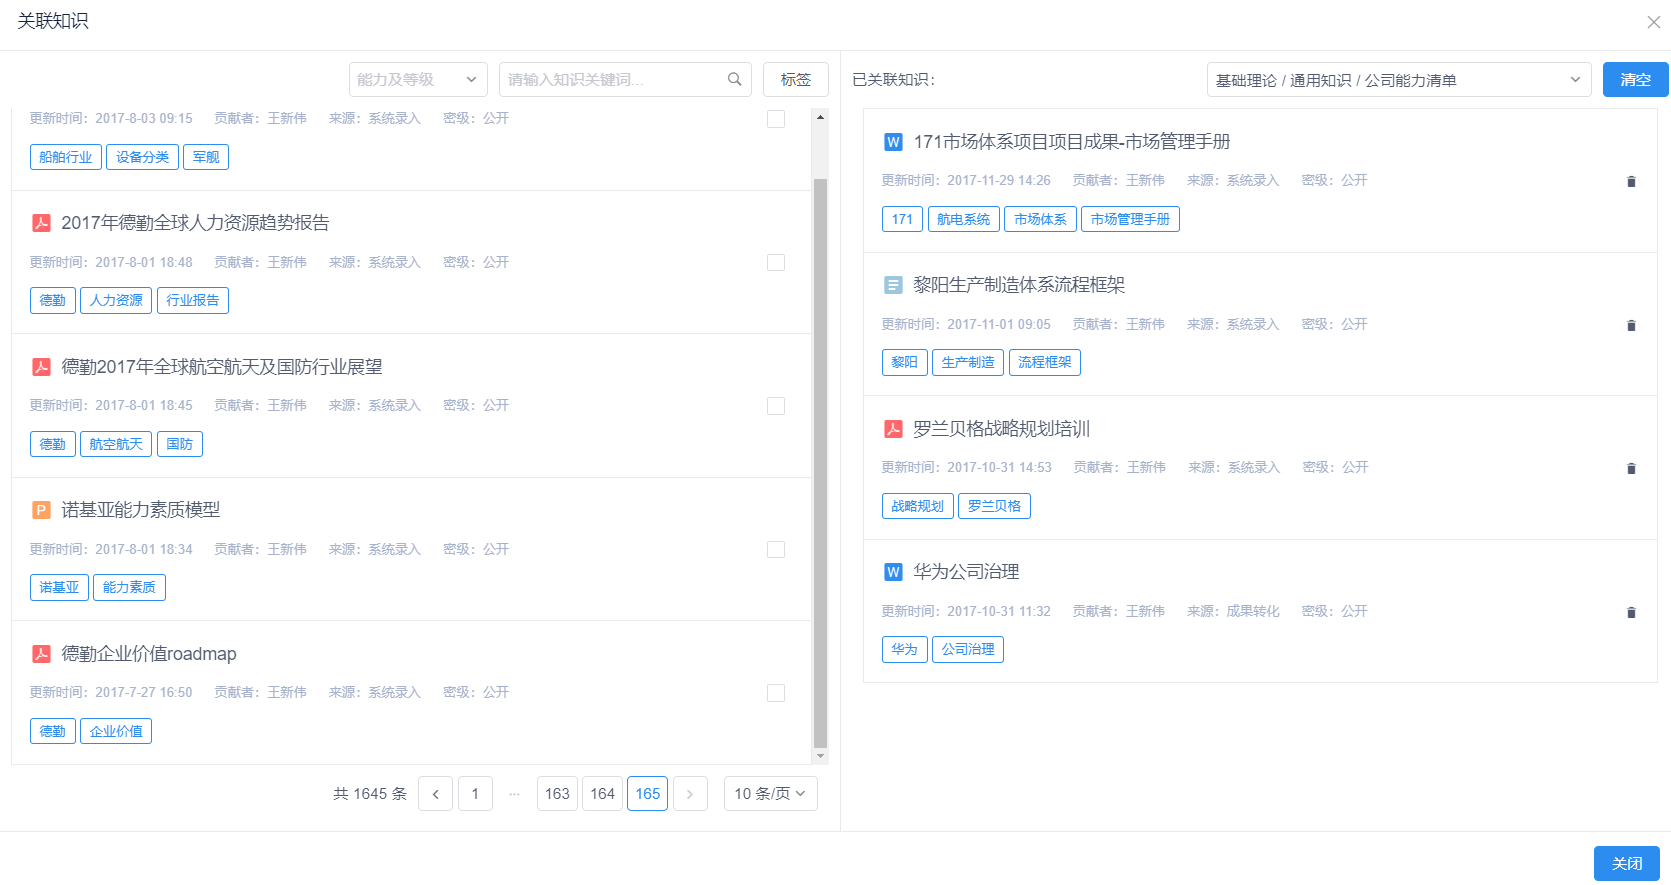Click the left list scrollbar thumb
The image size is (1671, 885).
pyautogui.click(x=820, y=463)
